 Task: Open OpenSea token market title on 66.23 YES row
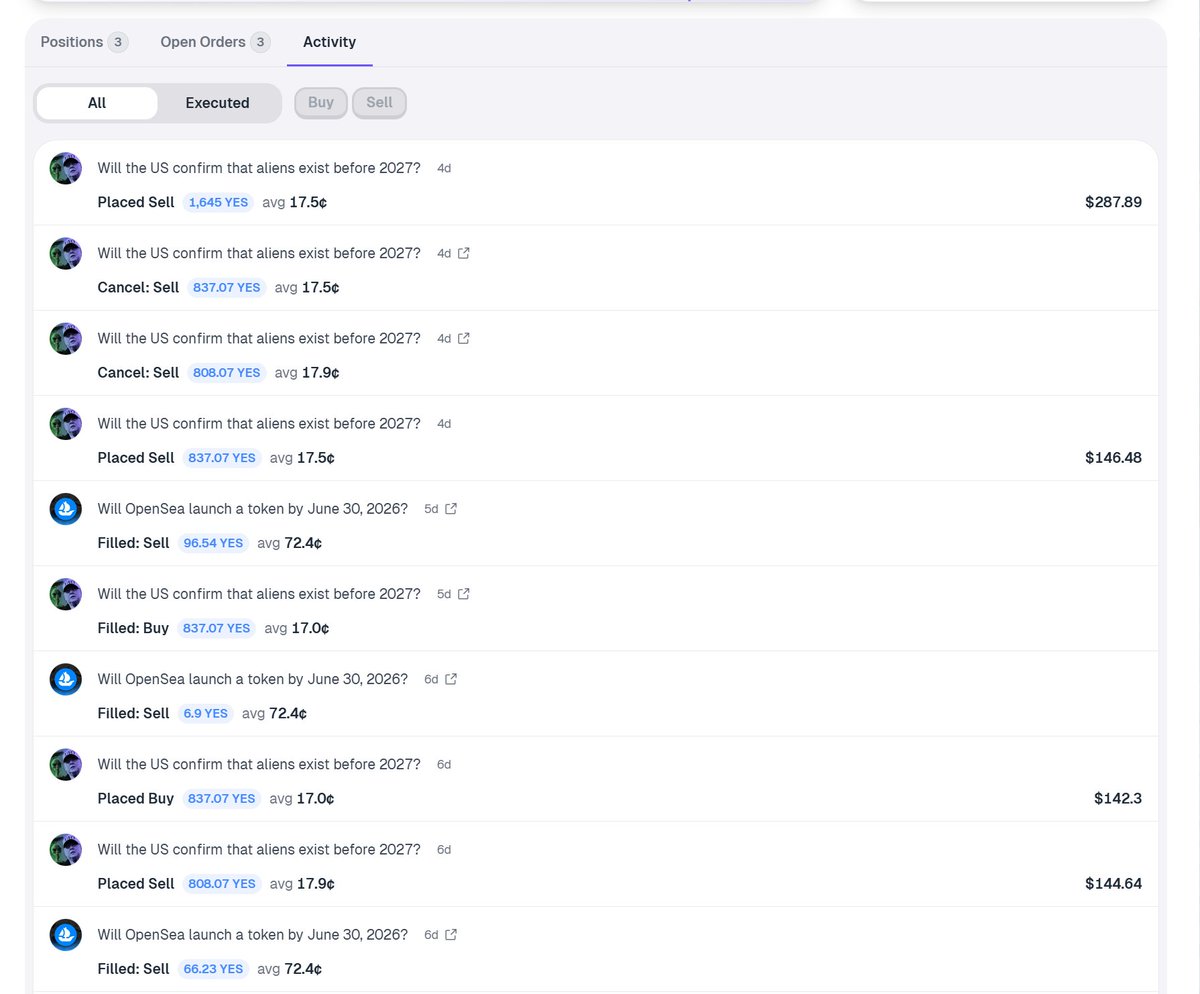tap(252, 934)
